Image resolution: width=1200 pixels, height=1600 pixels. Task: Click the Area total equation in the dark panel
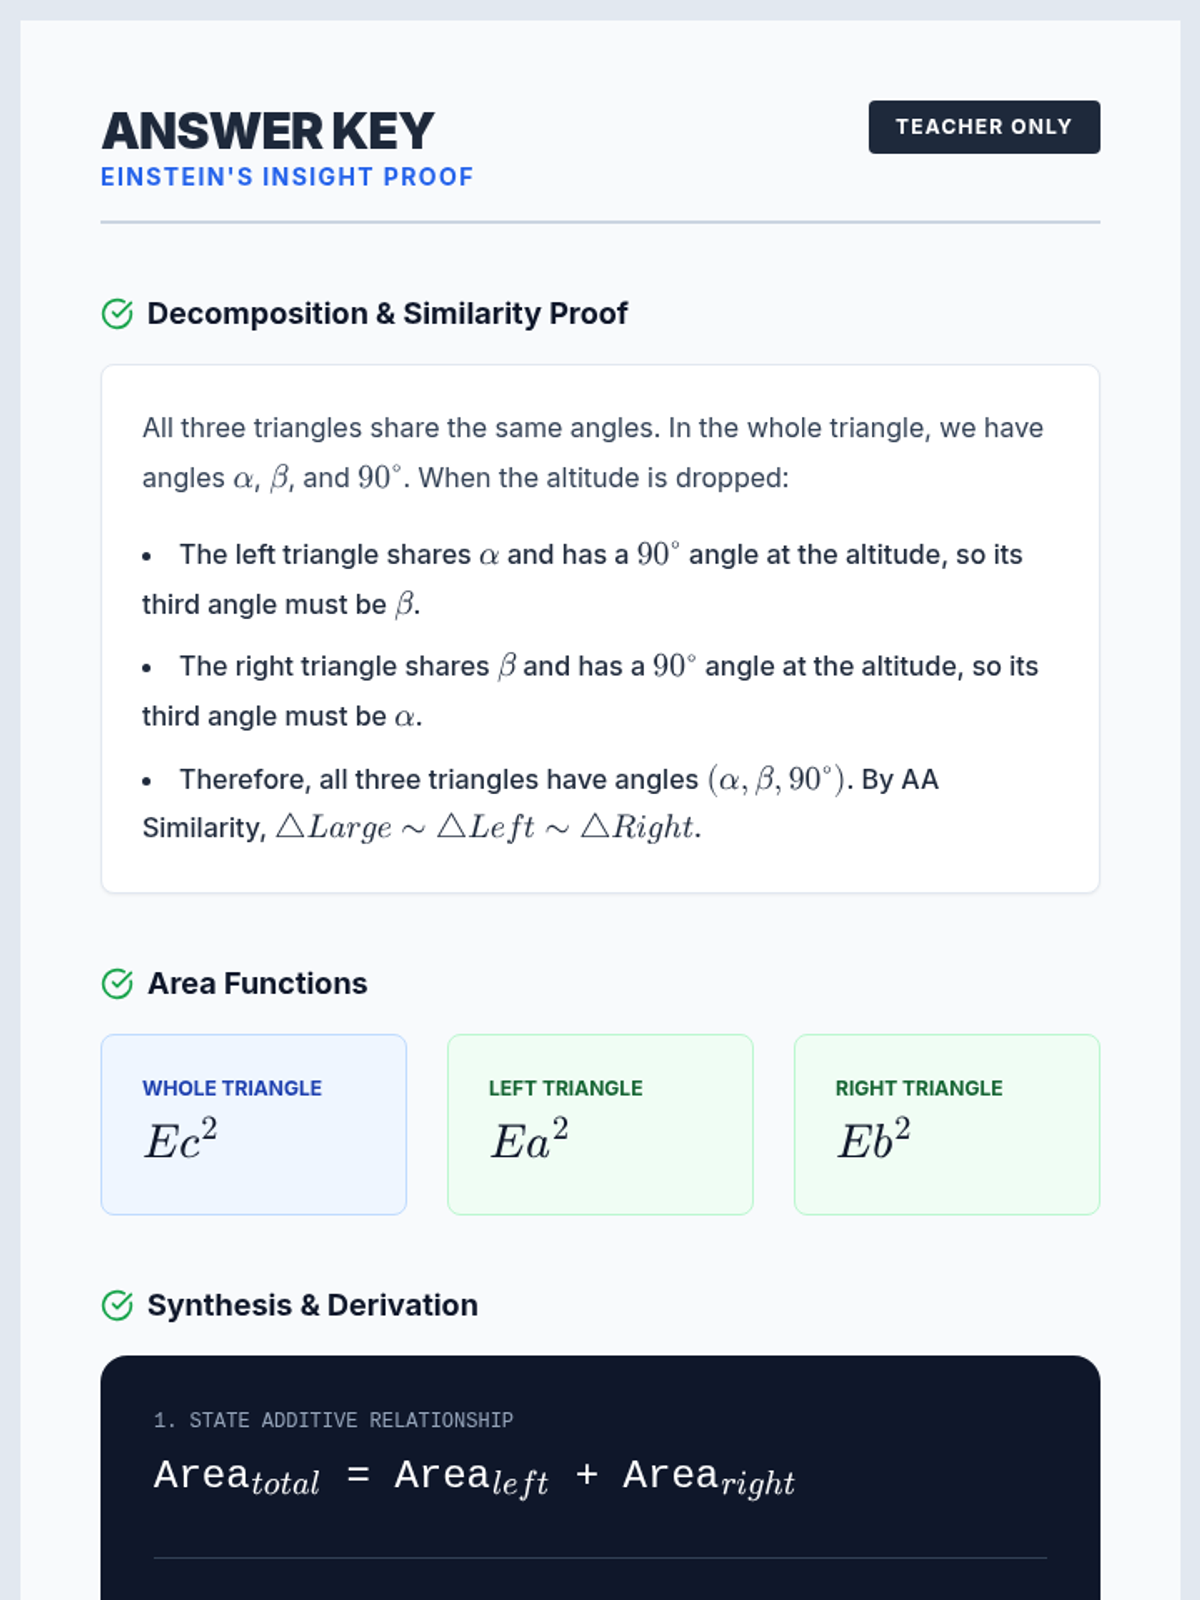[x=474, y=1477]
